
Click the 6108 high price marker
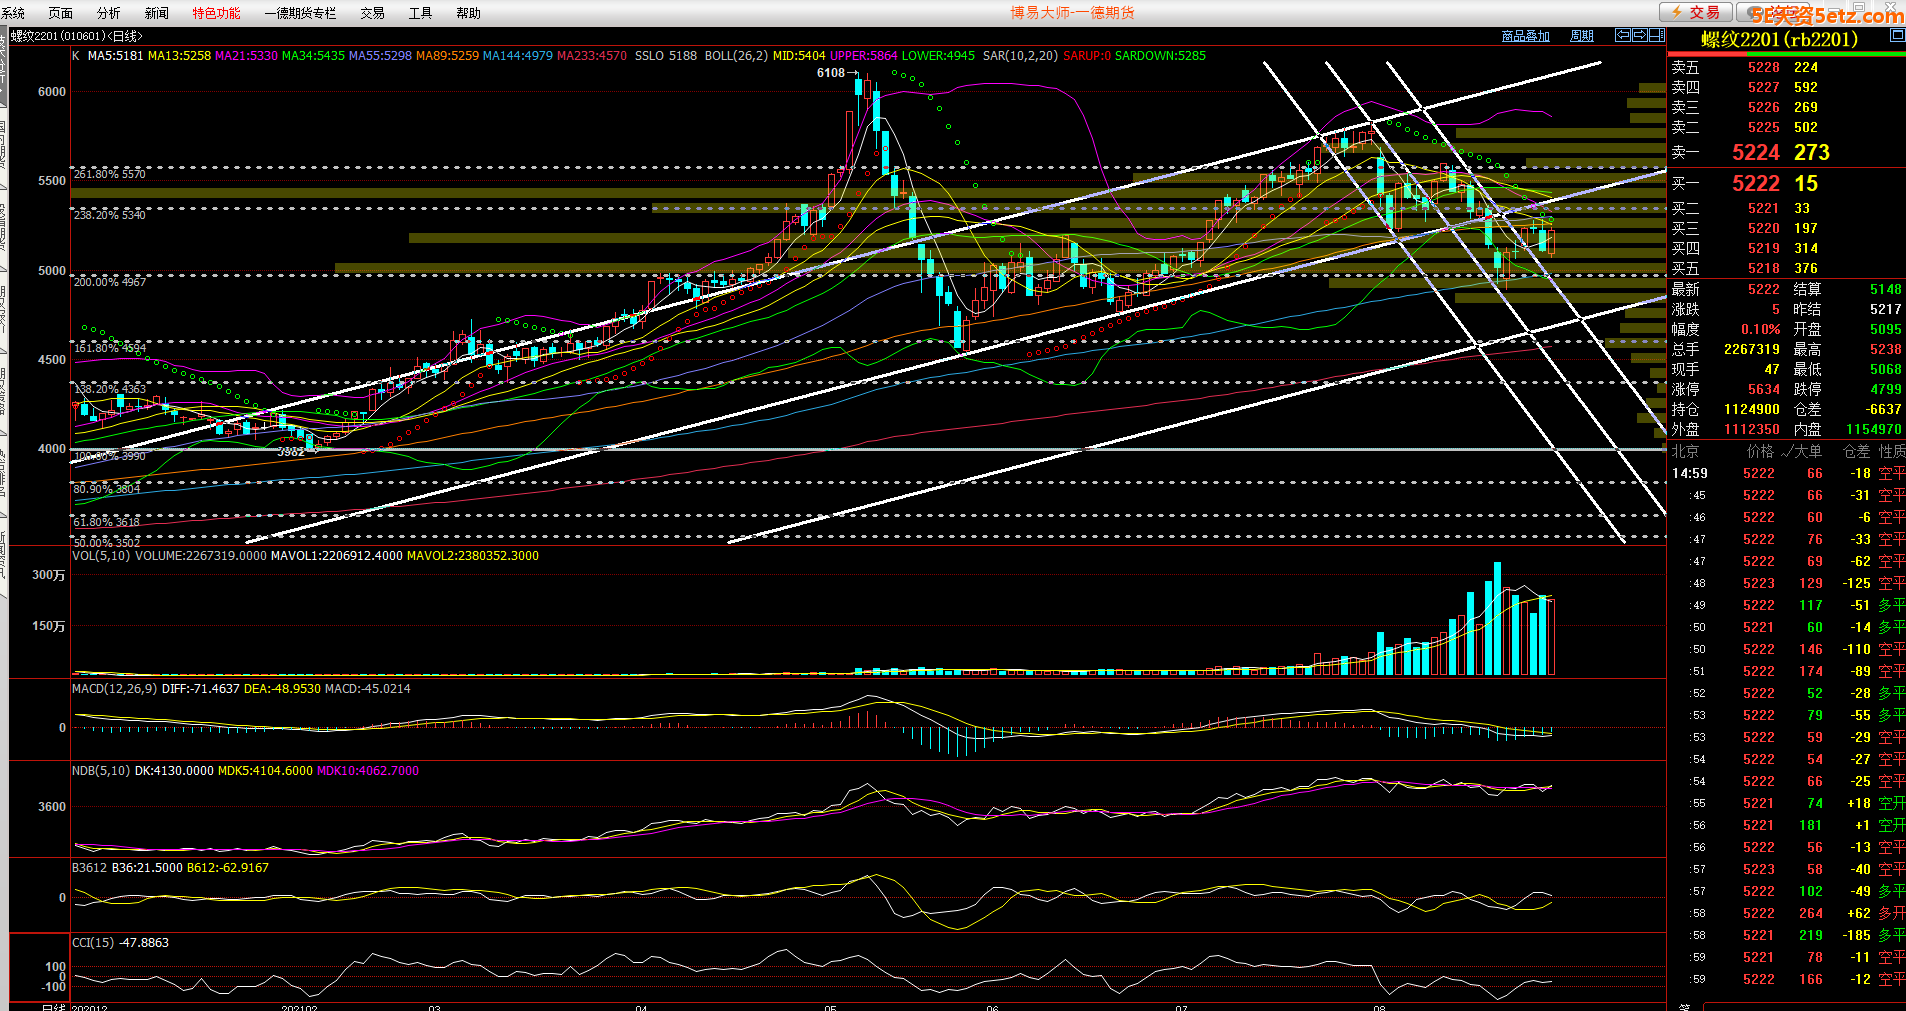[830, 73]
